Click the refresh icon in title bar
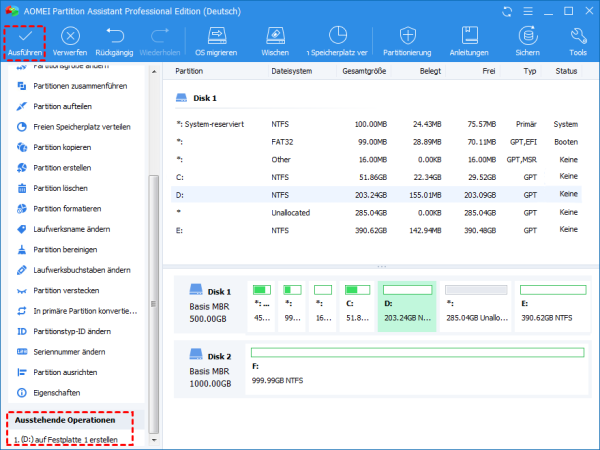Image resolution: width=600 pixels, height=450 pixels. pos(507,11)
